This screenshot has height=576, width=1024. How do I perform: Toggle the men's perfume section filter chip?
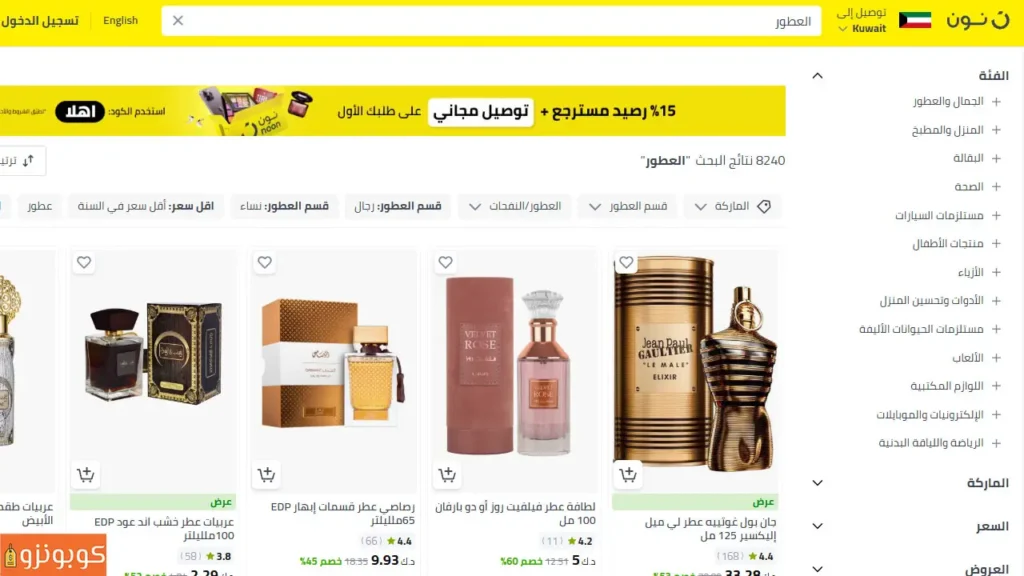(398, 206)
